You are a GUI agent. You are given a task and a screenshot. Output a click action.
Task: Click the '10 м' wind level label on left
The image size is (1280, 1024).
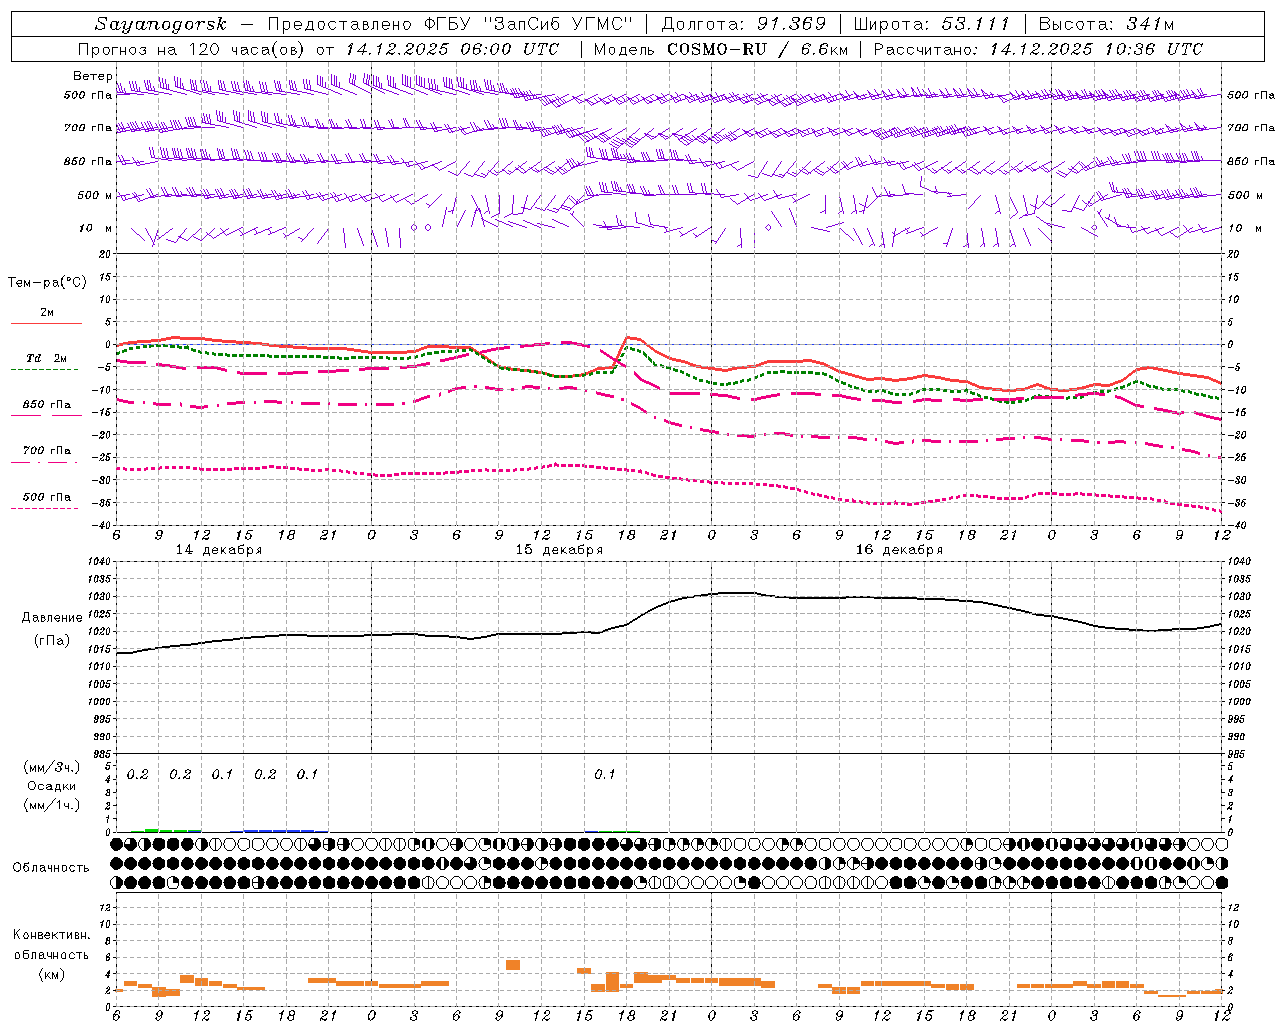tap(95, 228)
